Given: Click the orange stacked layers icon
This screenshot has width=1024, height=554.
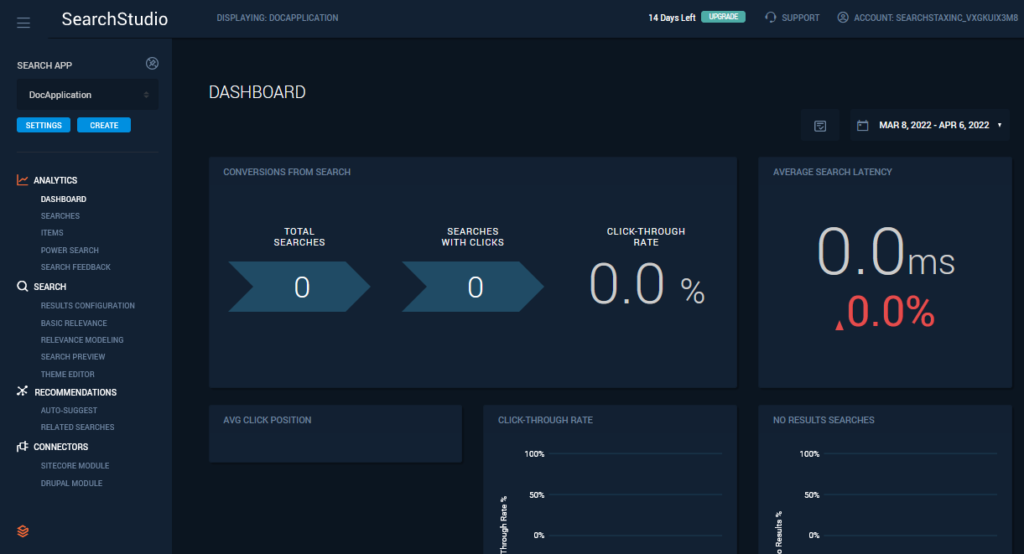Looking at the screenshot, I should tap(23, 531).
